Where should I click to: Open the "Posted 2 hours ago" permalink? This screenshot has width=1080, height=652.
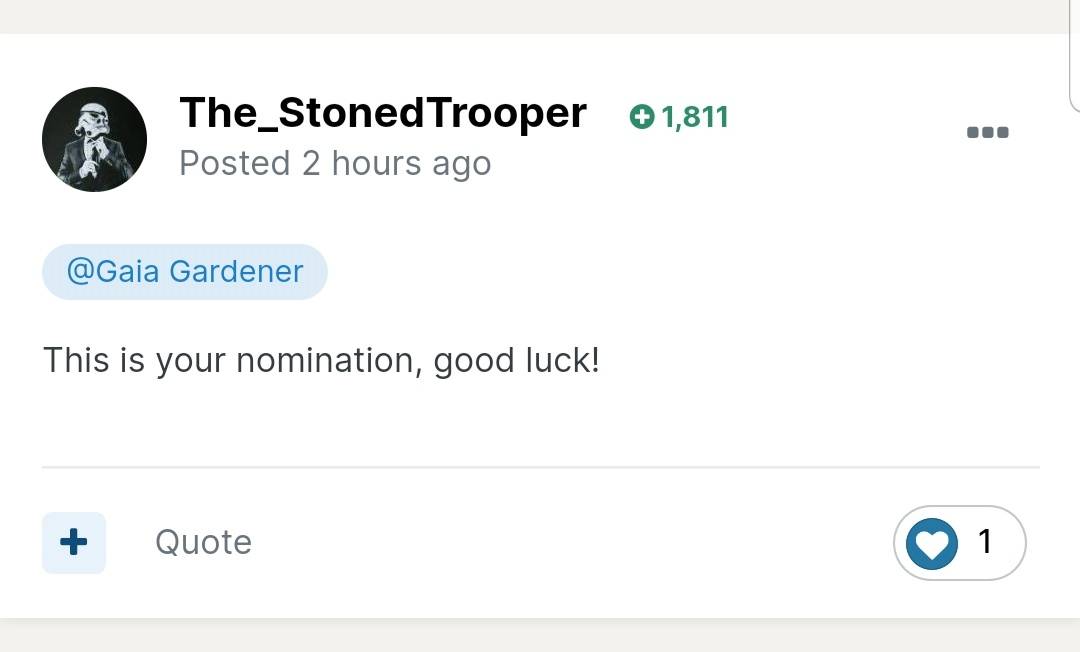point(335,164)
